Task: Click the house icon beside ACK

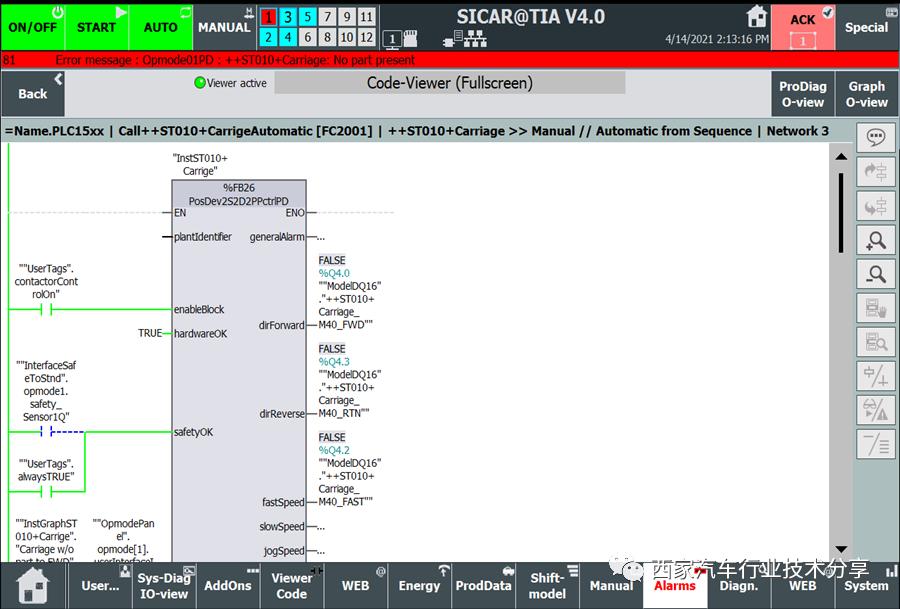Action: coord(757,17)
